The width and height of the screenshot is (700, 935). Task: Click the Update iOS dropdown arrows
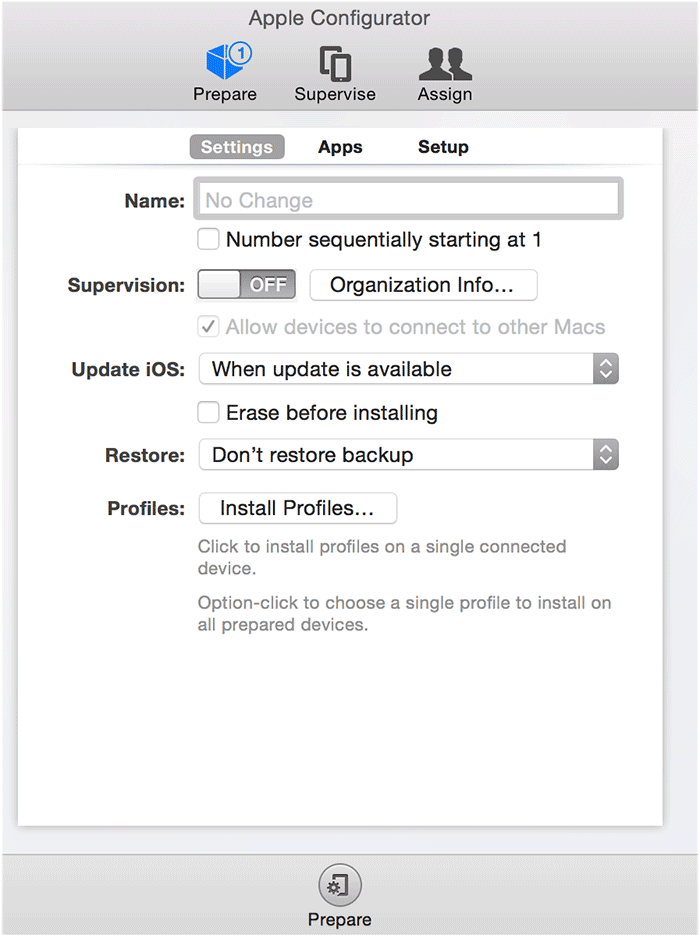(x=606, y=369)
